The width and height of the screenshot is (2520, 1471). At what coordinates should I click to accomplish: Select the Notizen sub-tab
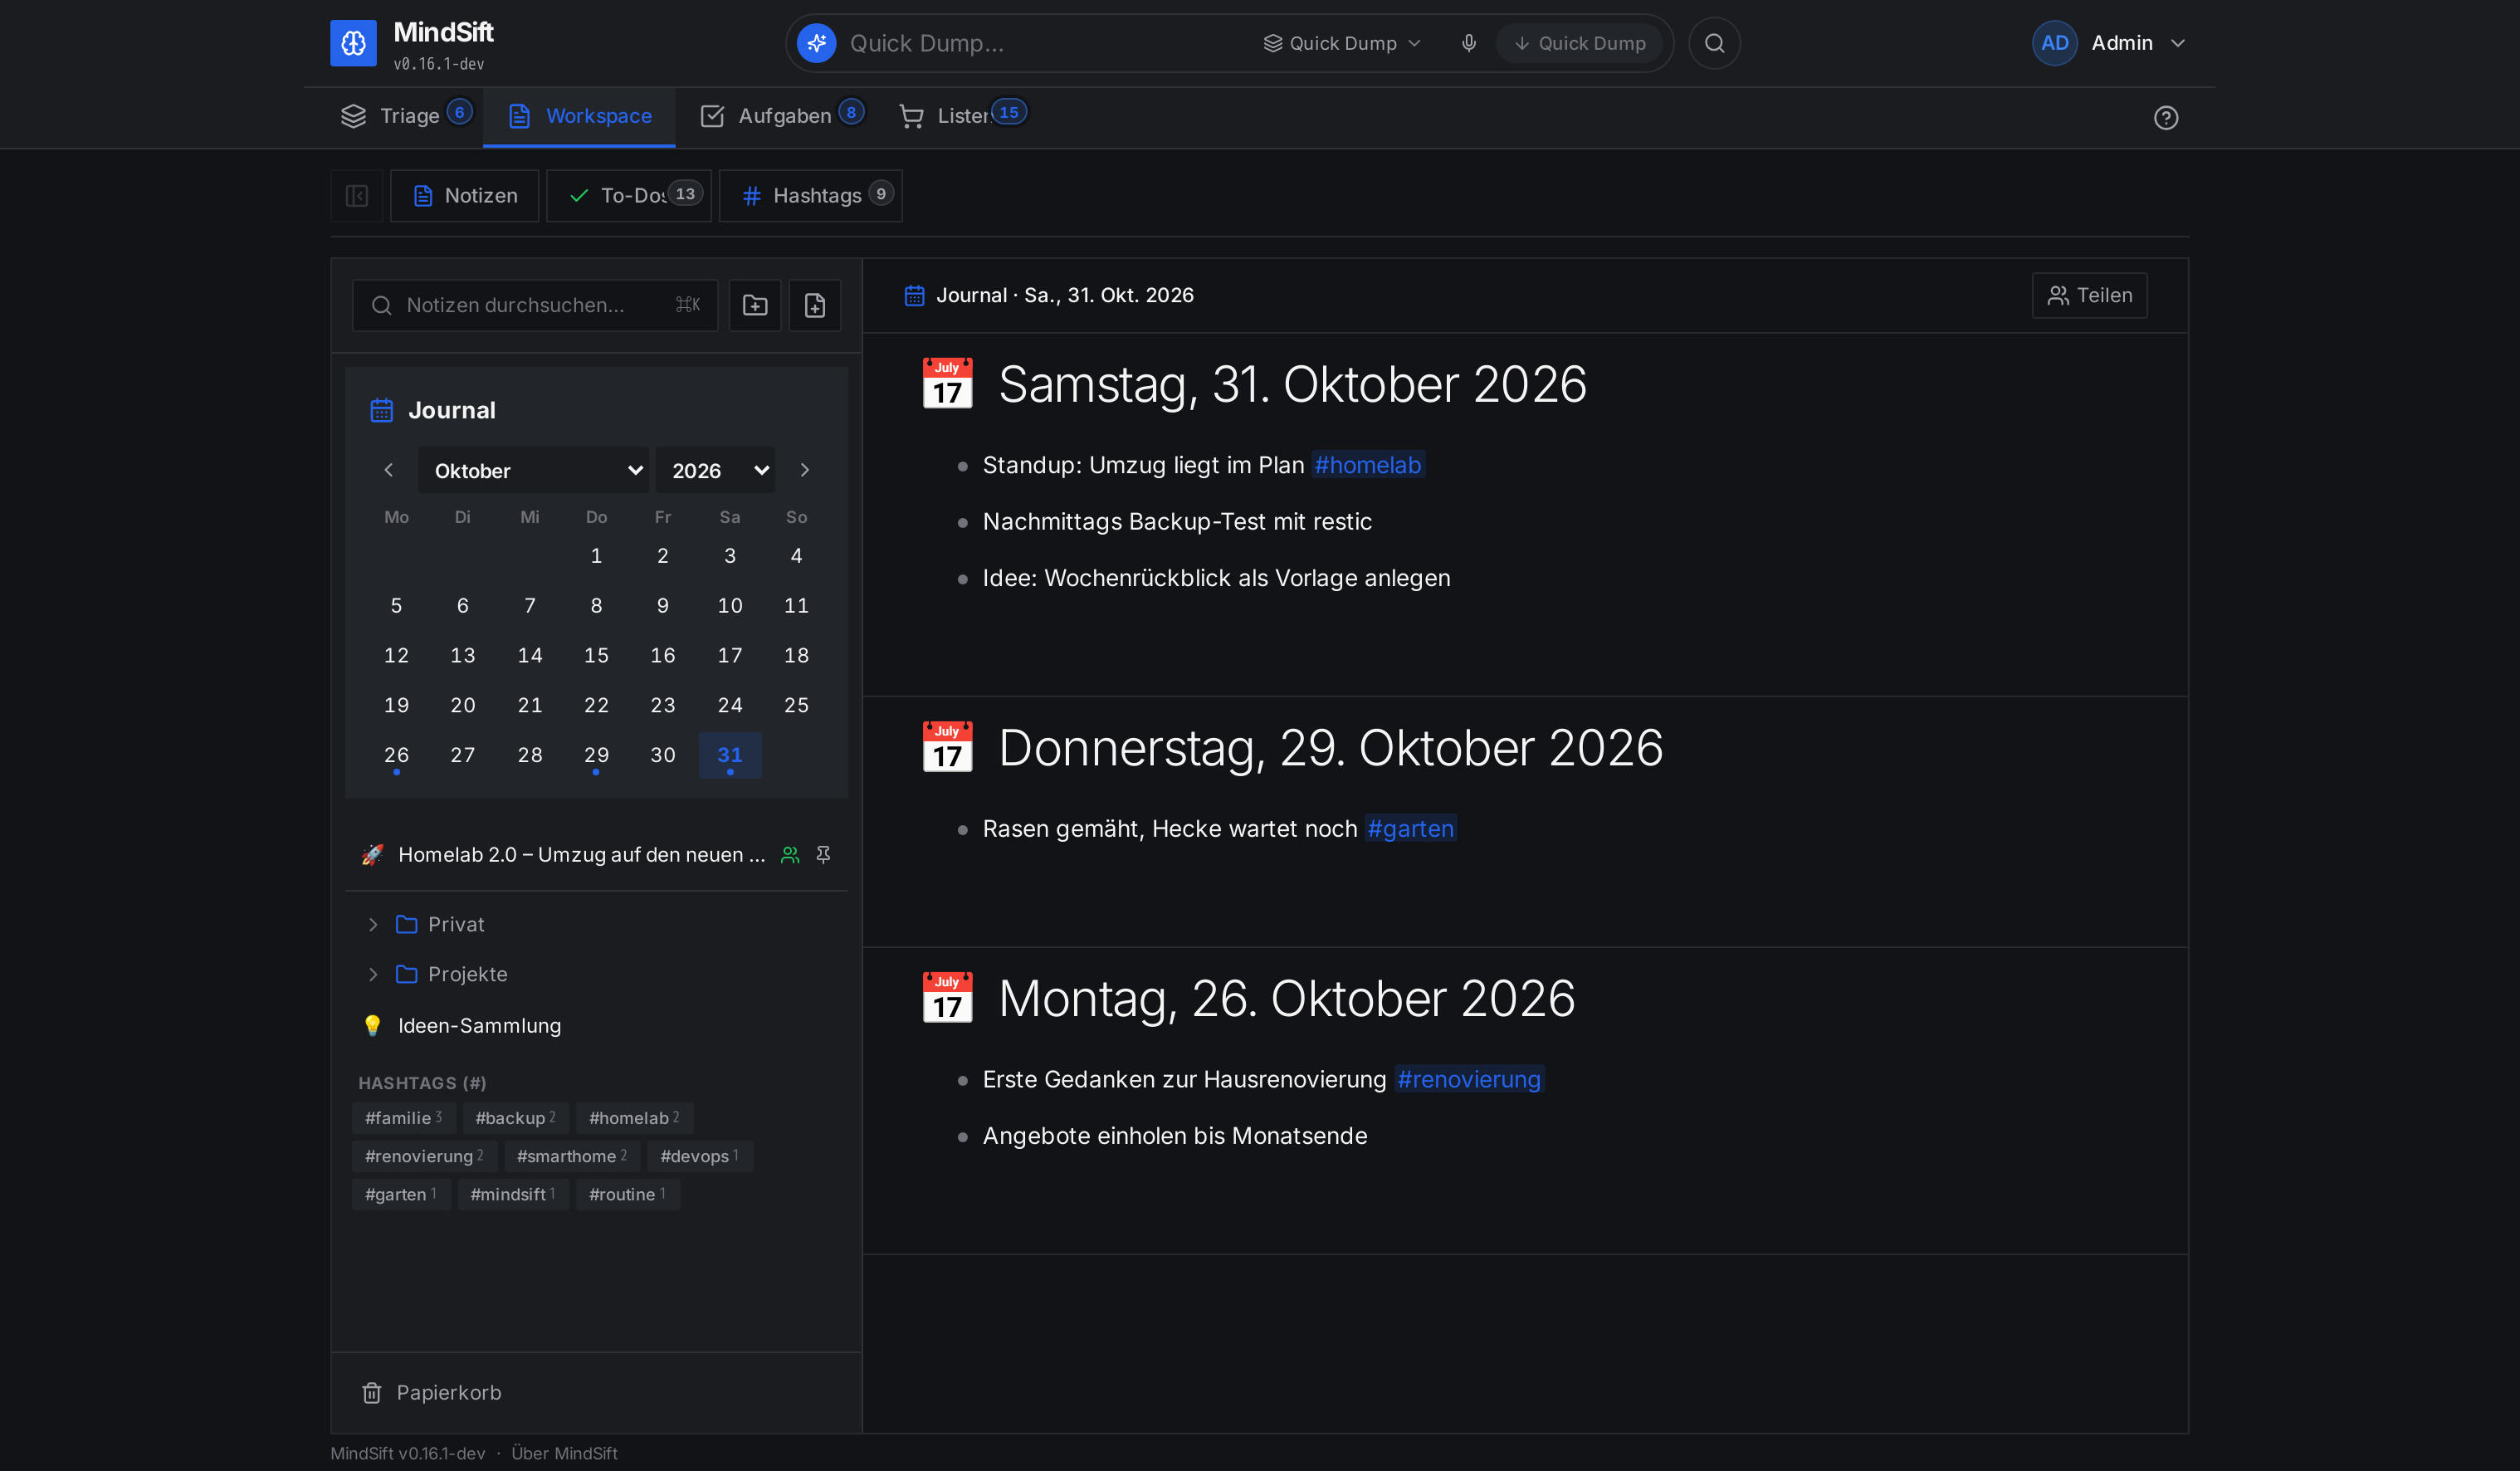point(465,196)
